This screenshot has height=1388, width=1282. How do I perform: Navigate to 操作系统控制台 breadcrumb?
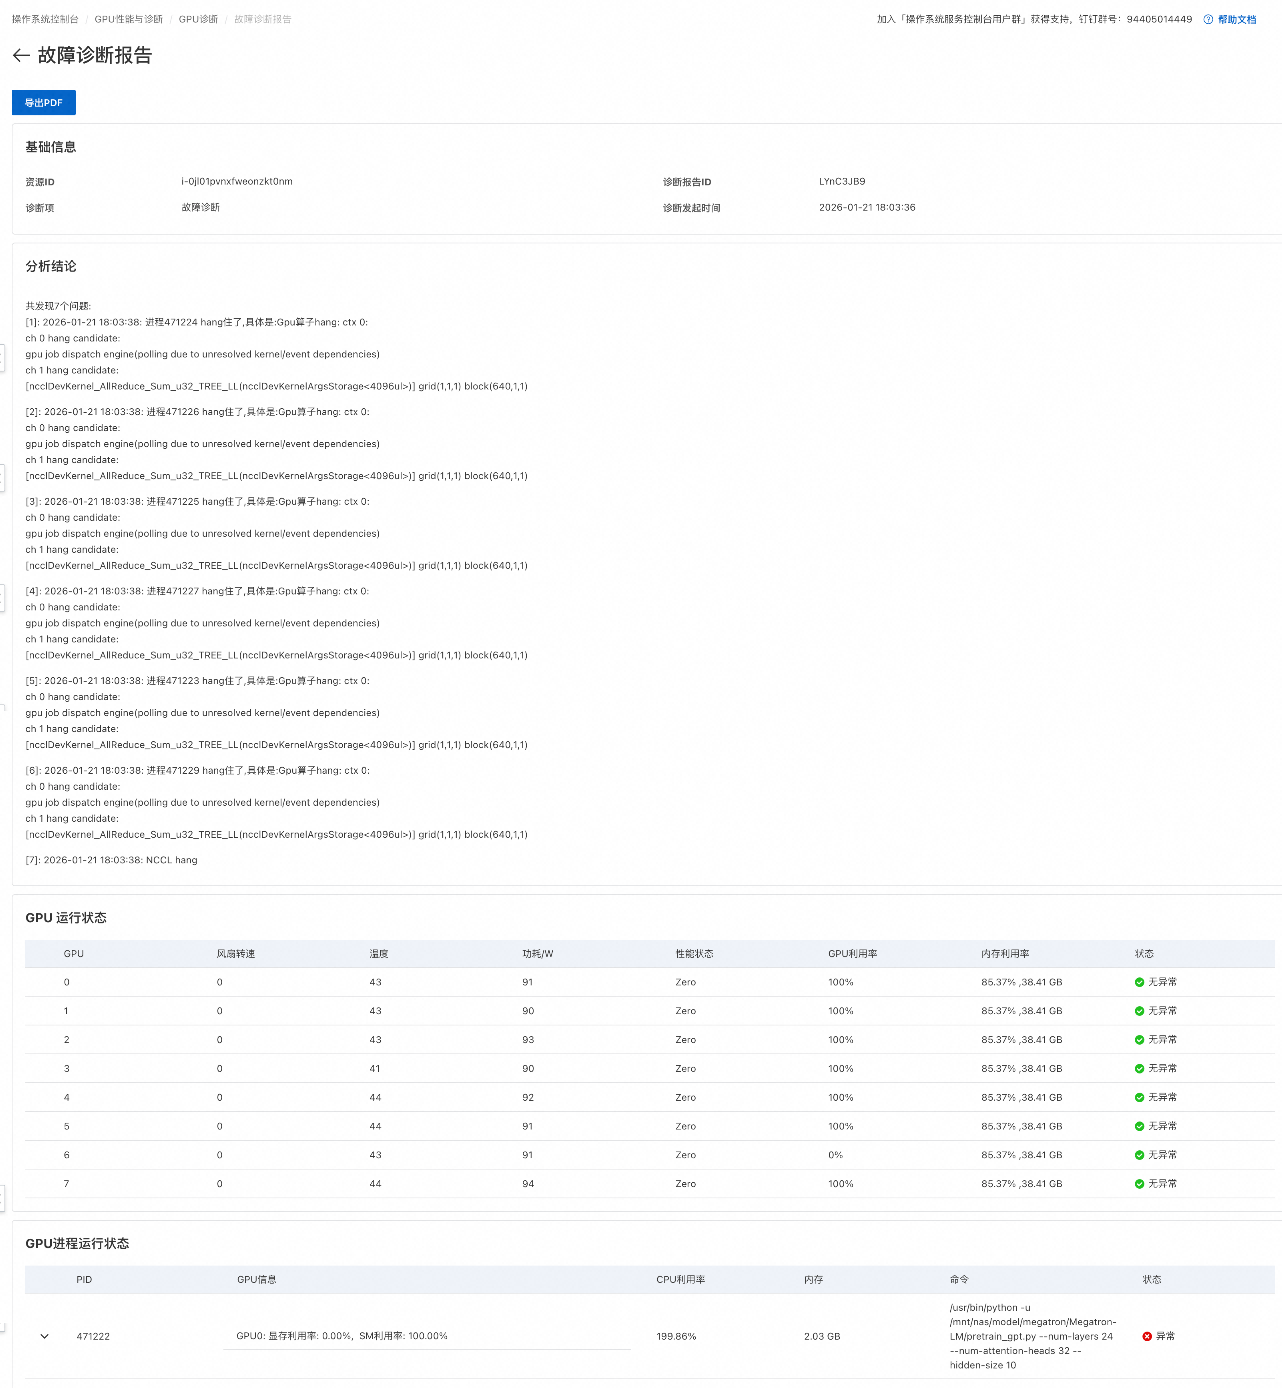(45, 19)
